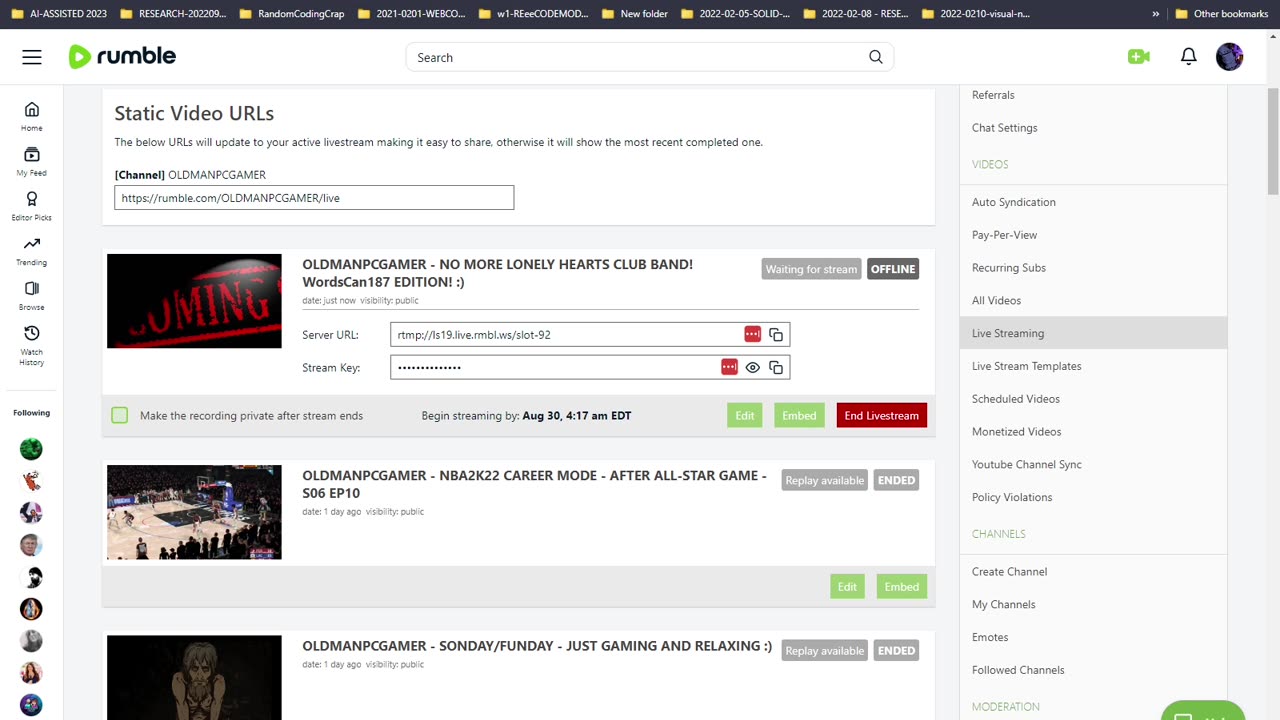Open the NO MORE LONELY HEARTS stream title
This screenshot has width=1280, height=720.
tap(497, 273)
